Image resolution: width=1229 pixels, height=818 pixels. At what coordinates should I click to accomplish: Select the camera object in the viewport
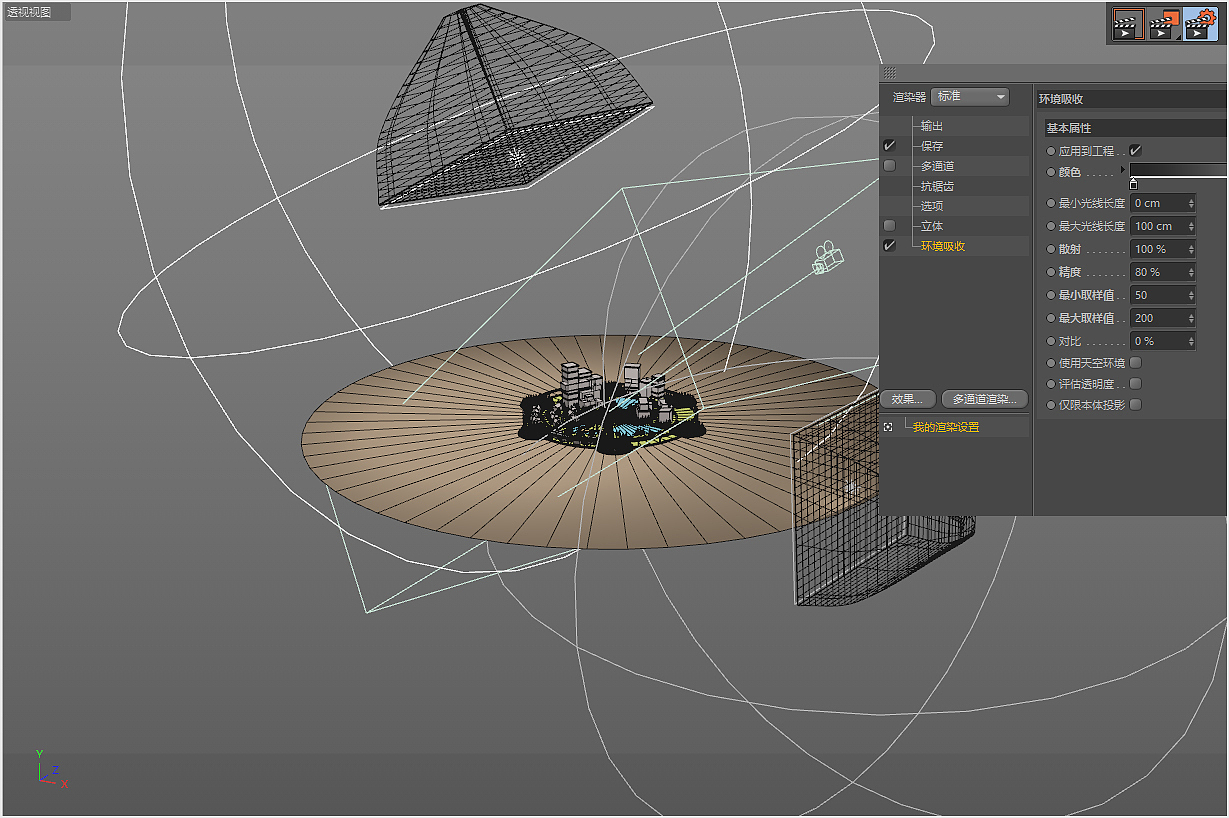click(827, 258)
